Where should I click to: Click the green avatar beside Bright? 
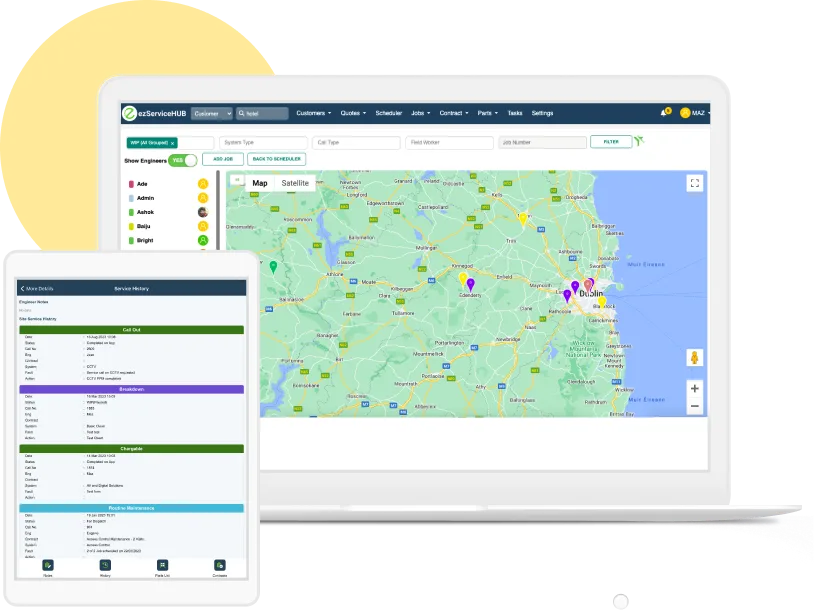[203, 240]
